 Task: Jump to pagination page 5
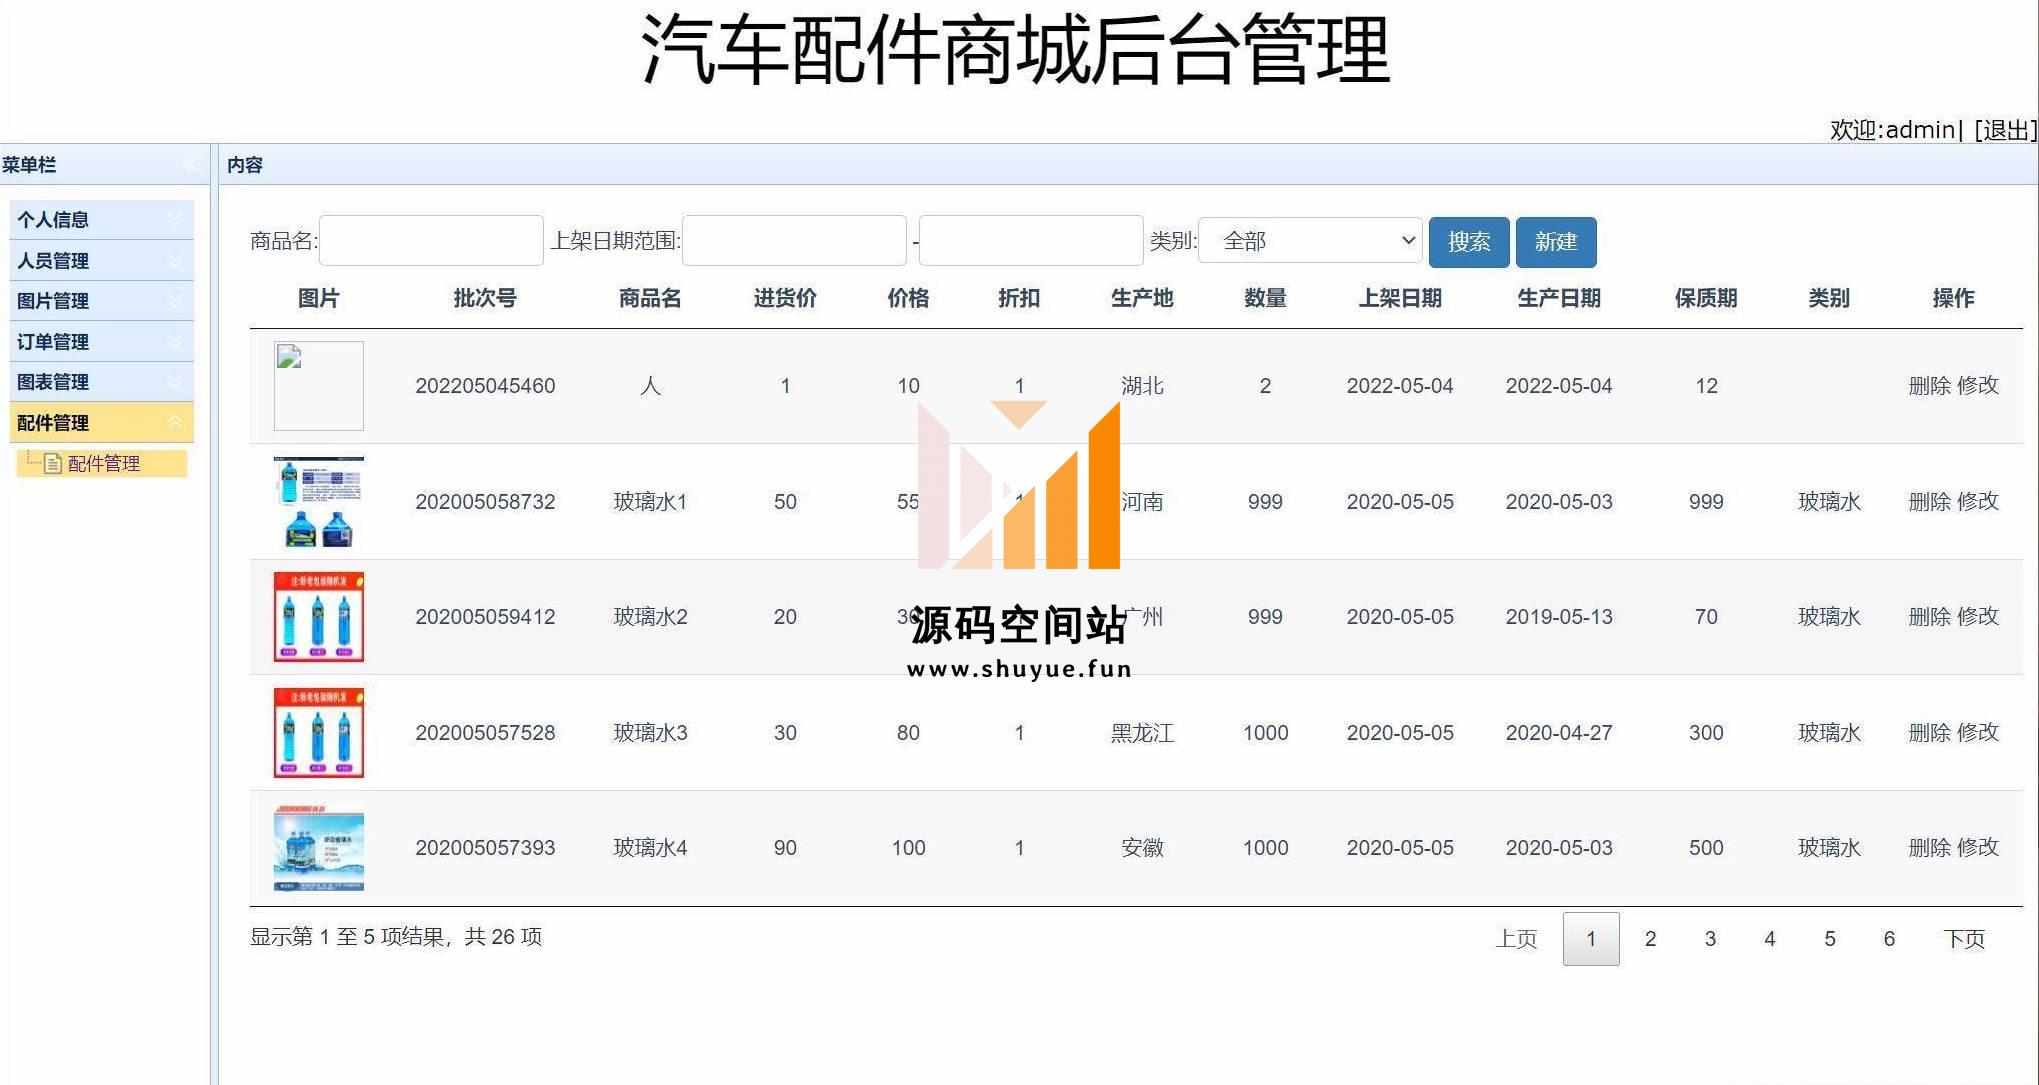(1830, 939)
